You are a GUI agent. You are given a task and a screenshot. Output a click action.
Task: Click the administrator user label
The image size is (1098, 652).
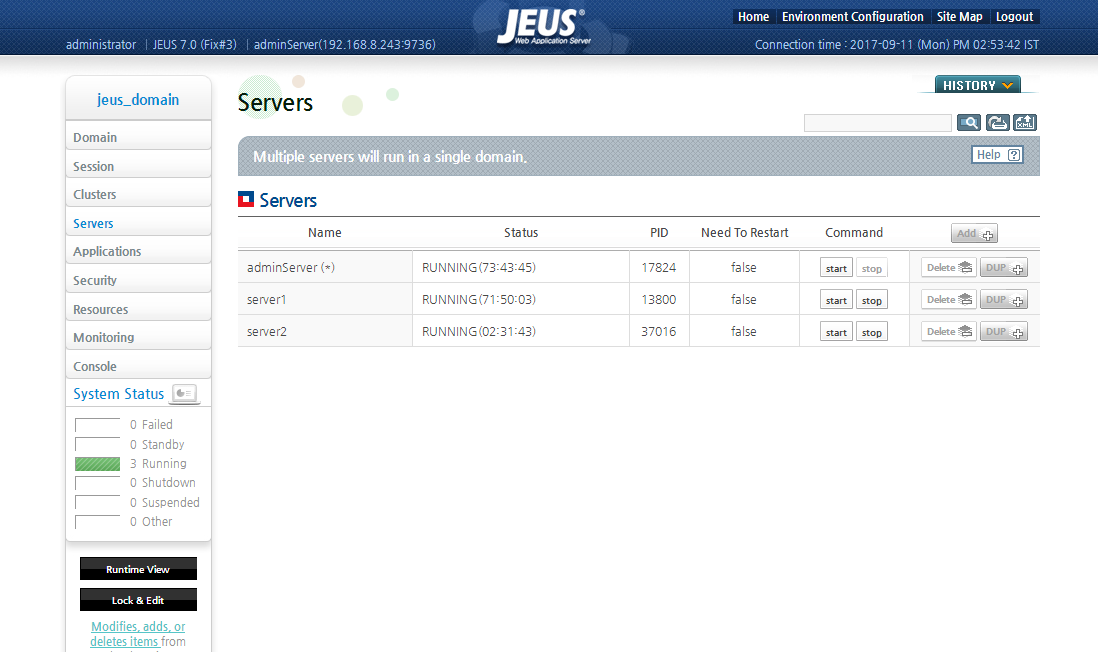101,44
